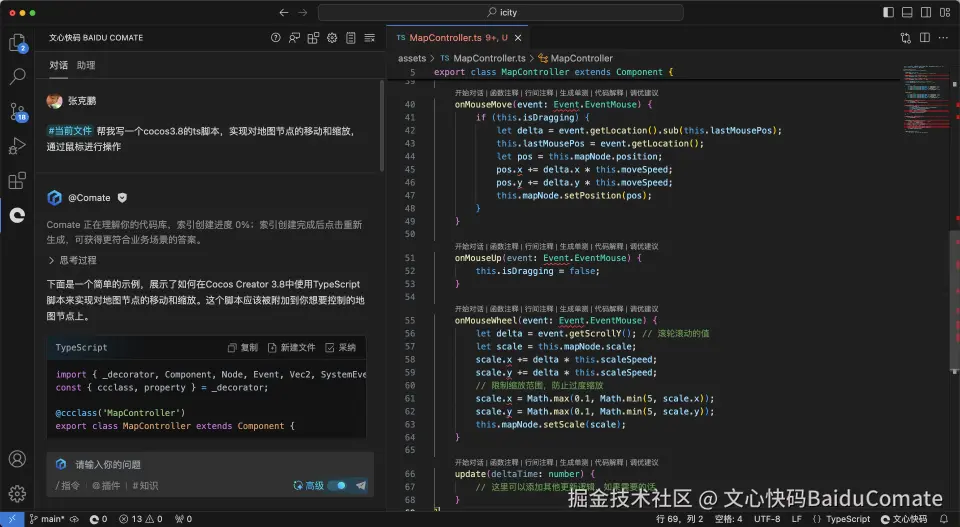Change LF end-of-line sequence in status bar
This screenshot has width=960, height=527.
pos(797,519)
